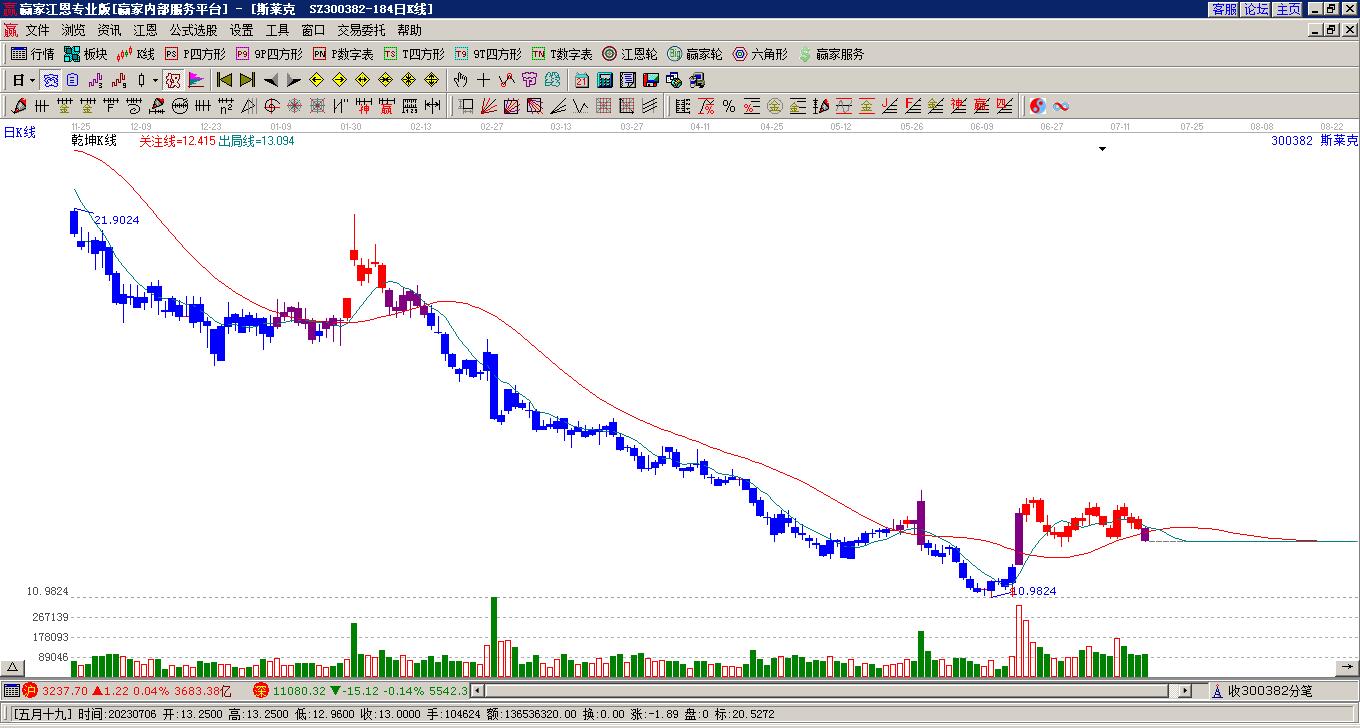
Task: Click the black left-pointing arrow icon
Action: click(x=270, y=80)
